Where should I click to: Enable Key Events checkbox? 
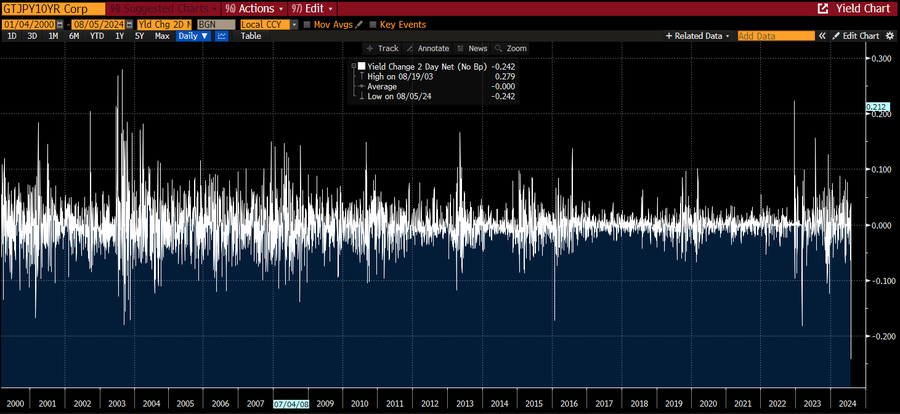pyautogui.click(x=373, y=25)
